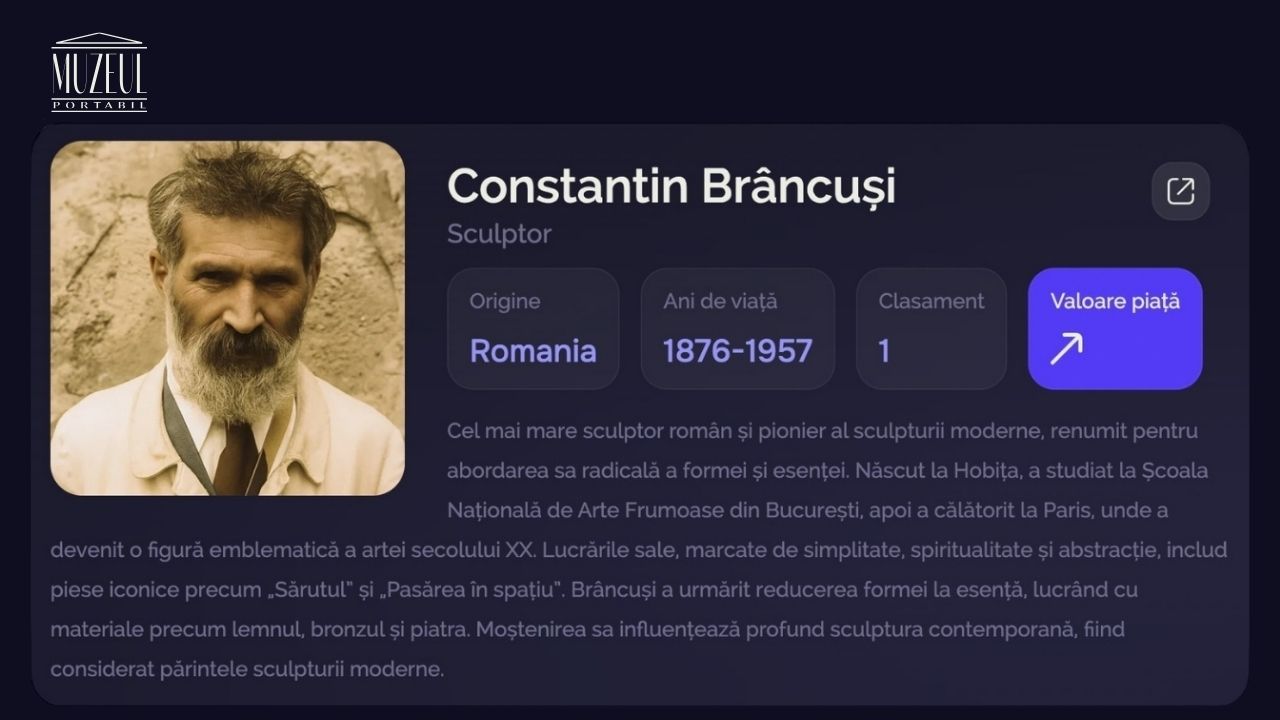Click the "Ani de viață" label
1280x720 pixels.
pyautogui.click(x=720, y=301)
